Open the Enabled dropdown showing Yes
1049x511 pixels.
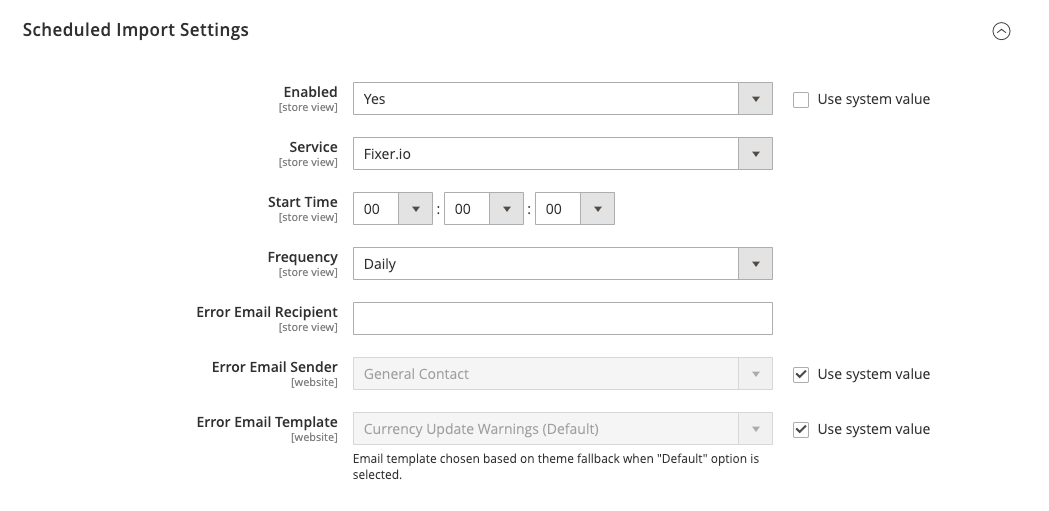pos(563,98)
